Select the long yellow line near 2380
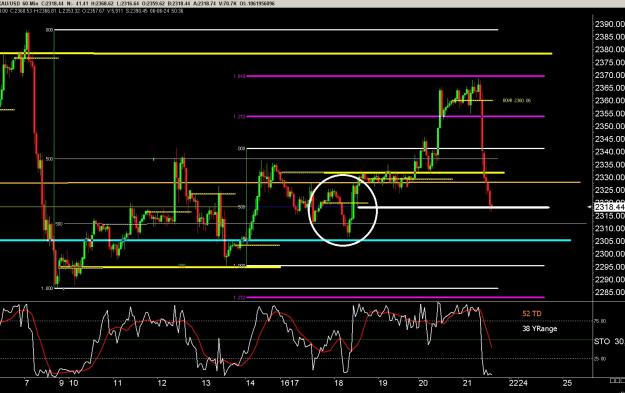625x393 pixels. point(276,53)
